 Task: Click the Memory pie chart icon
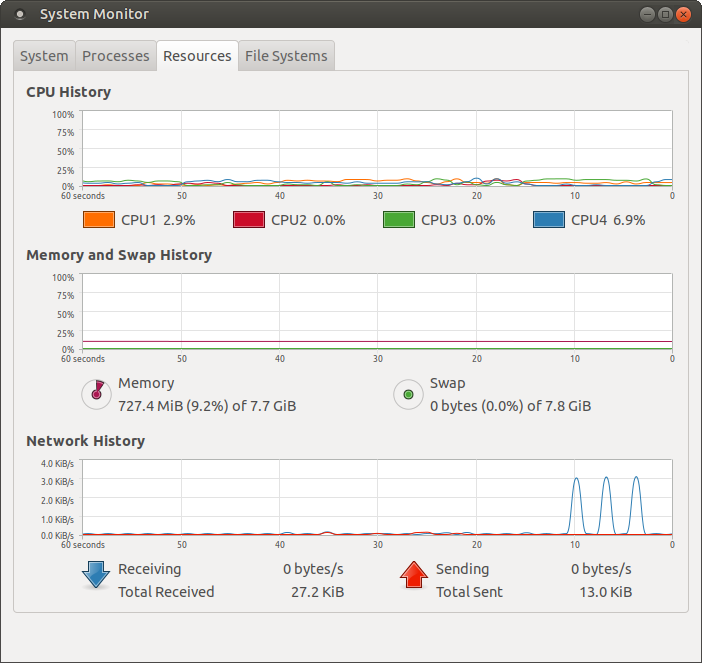tap(96, 395)
